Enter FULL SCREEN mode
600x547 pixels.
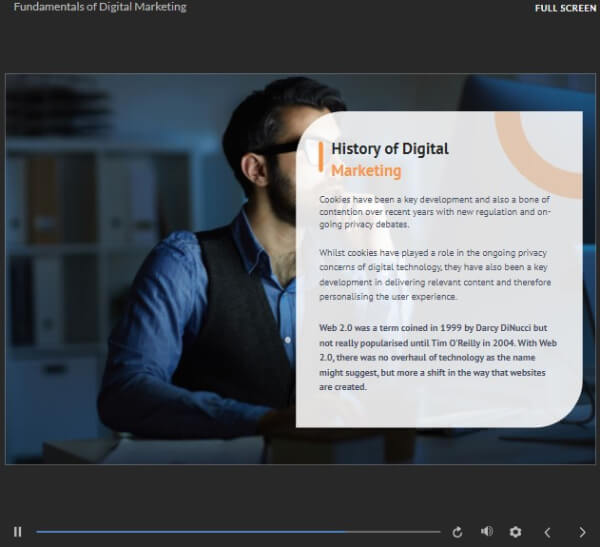click(566, 8)
